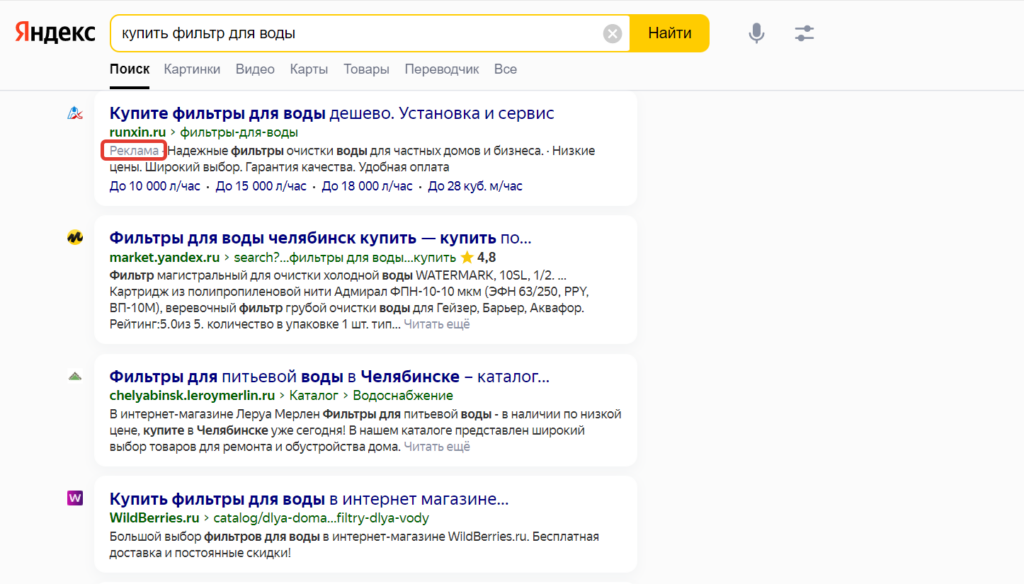
Task: Click the WildBerries favicon
Action: coord(75,498)
